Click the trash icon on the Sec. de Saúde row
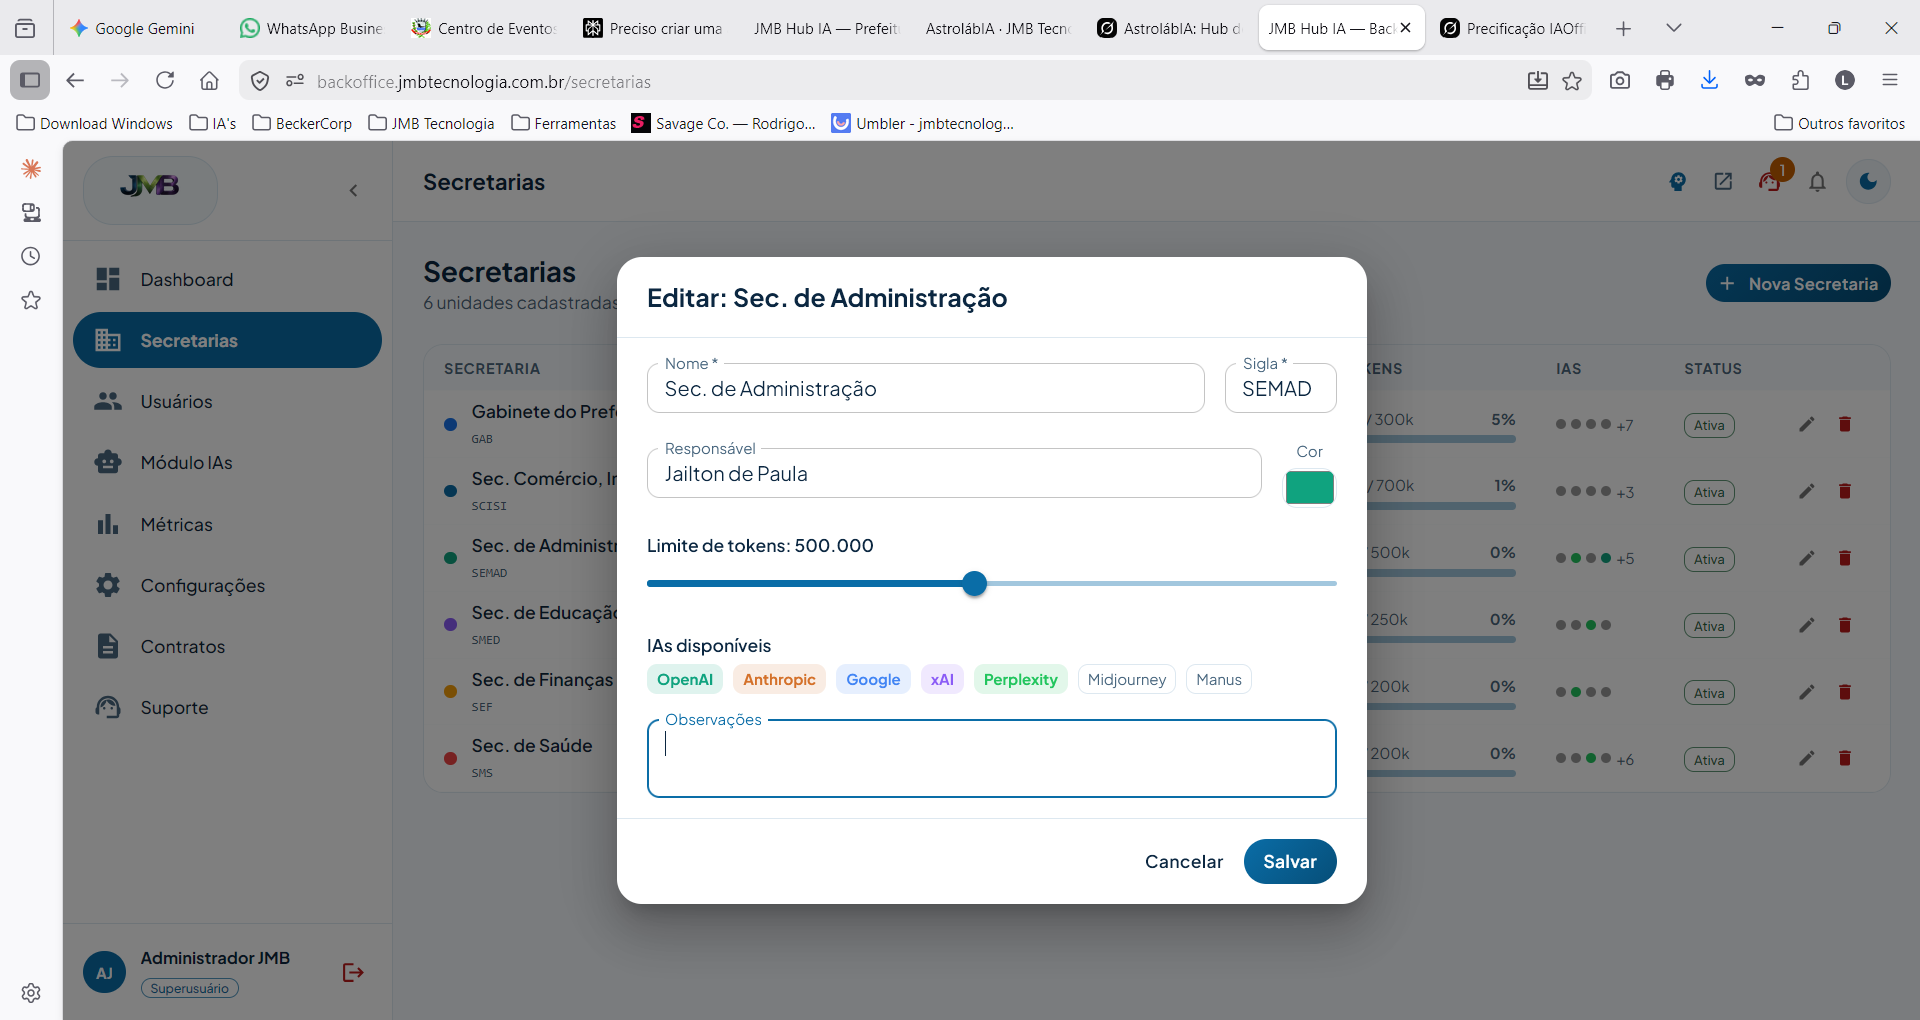1920x1020 pixels. point(1845,759)
